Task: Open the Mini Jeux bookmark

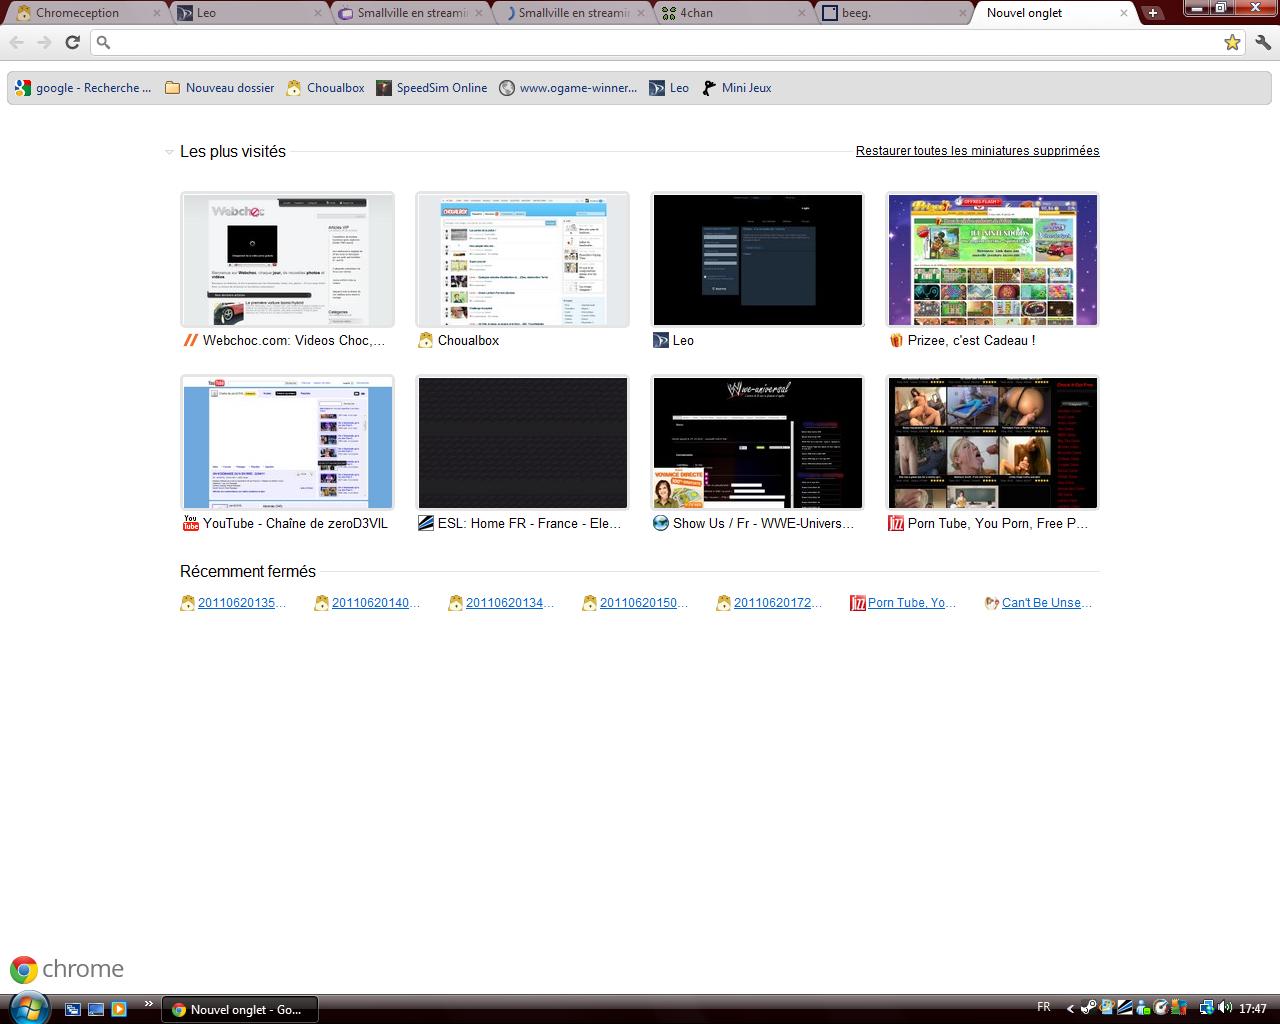Action: (x=737, y=88)
